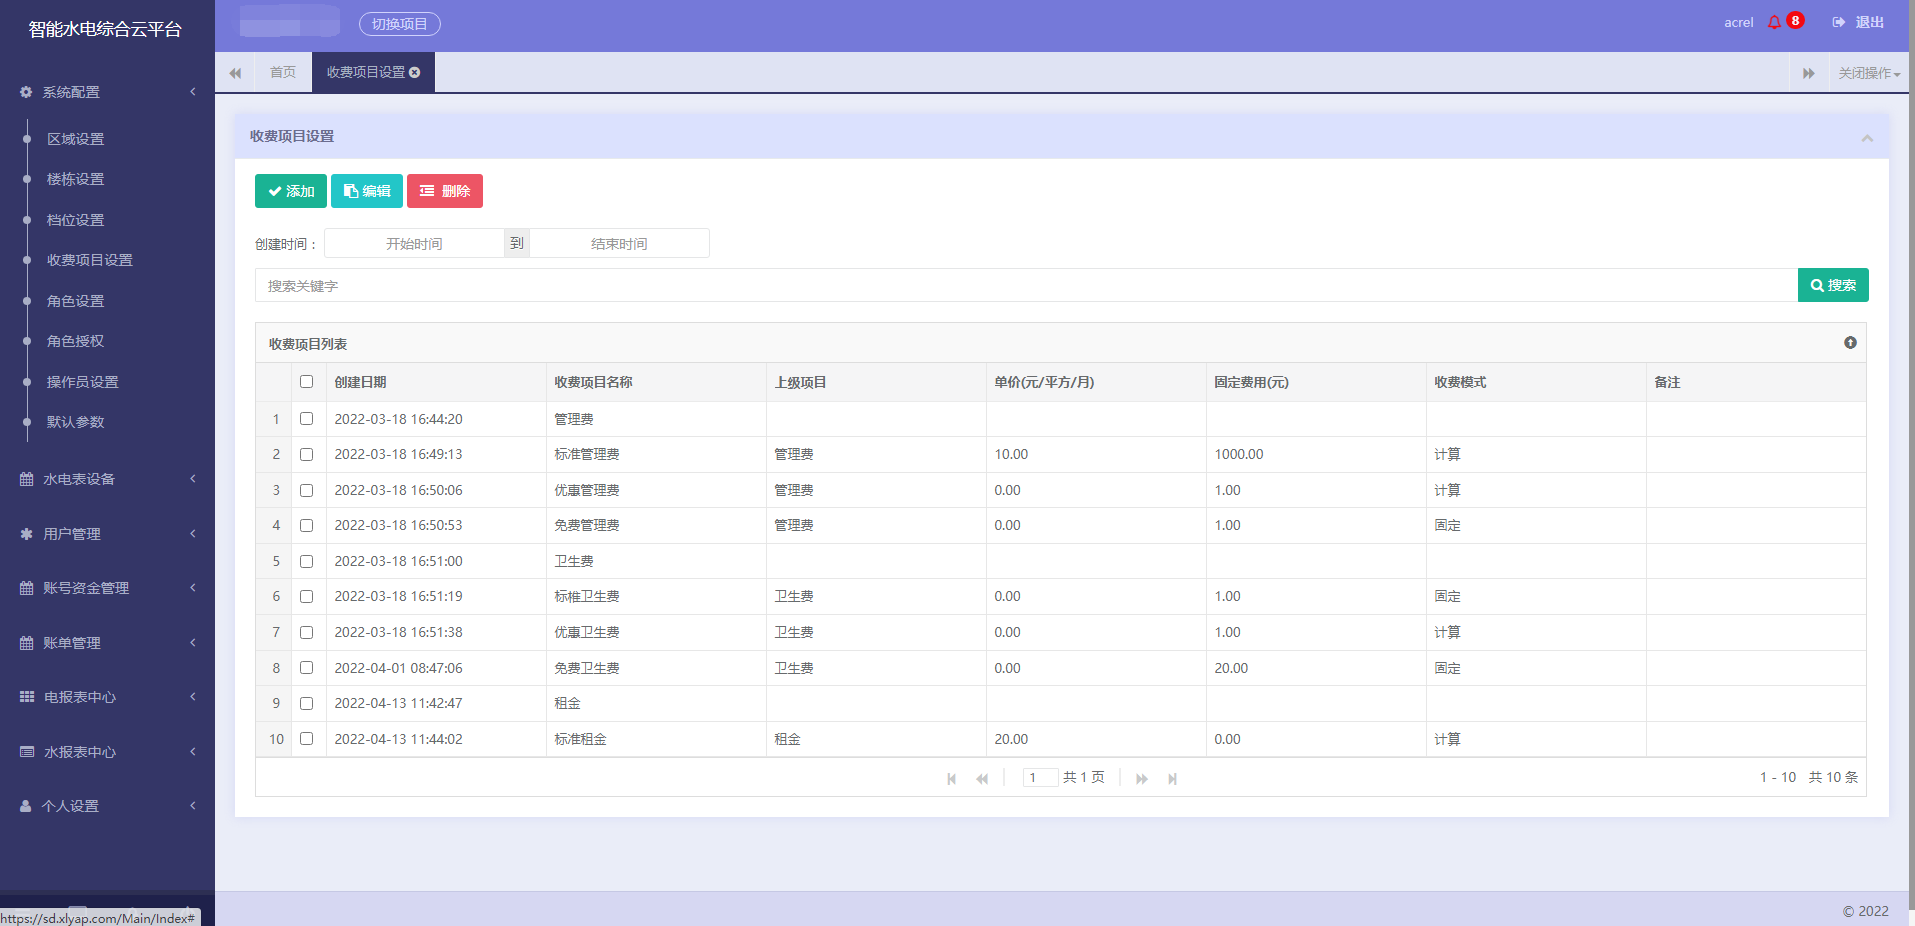Click the icon beside 账单管理
Viewport: 1915px width, 926px height.
[x=26, y=643]
